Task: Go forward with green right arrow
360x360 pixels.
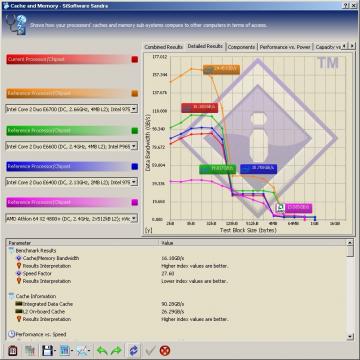Action: [x=116, y=350]
